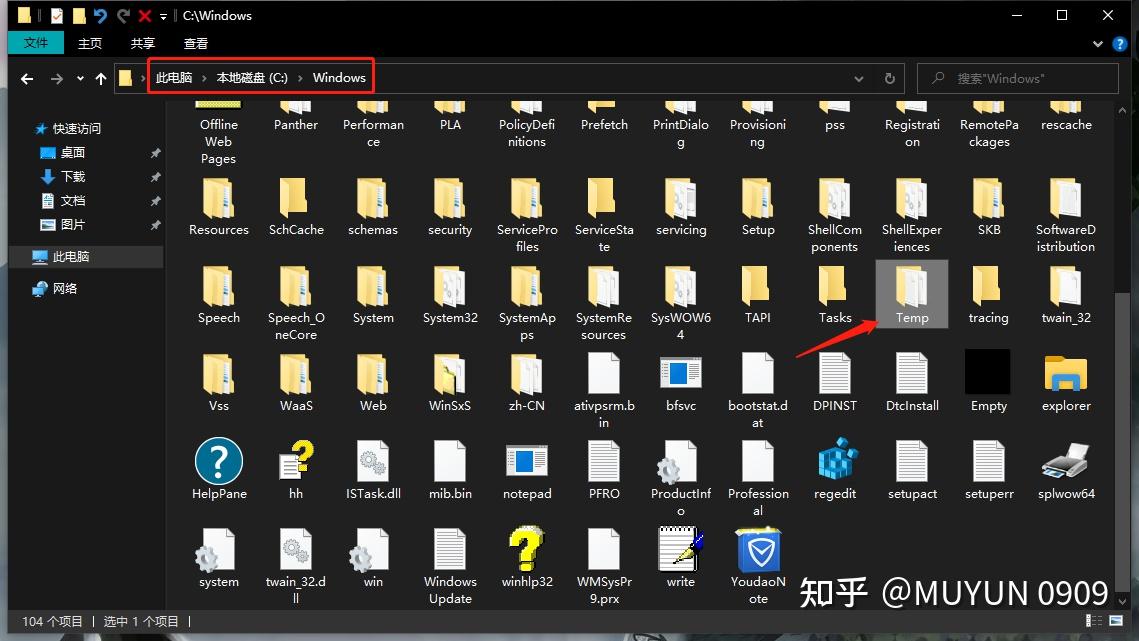
Task: Switch to details view in status bar
Action: click(x=1093, y=620)
